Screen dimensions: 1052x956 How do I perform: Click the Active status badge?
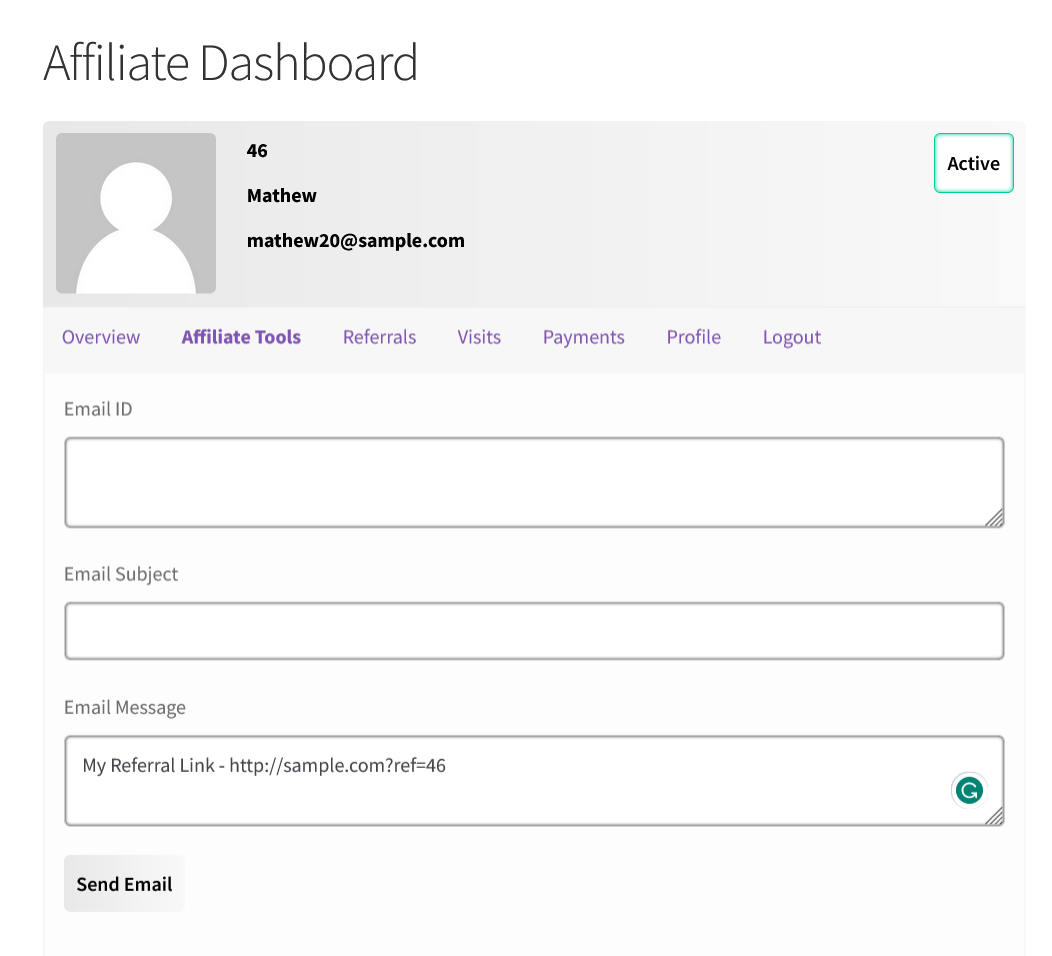[973, 163]
